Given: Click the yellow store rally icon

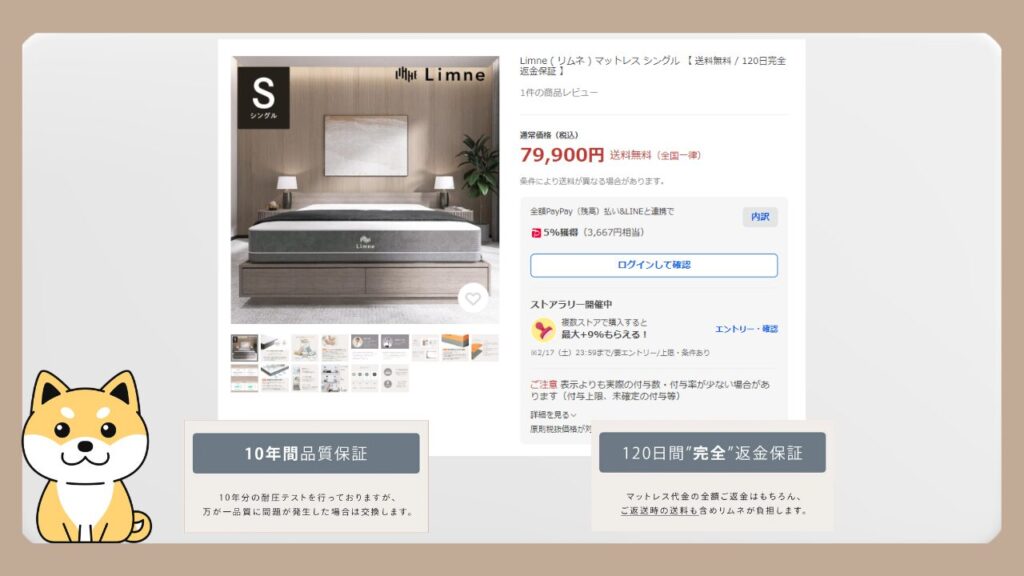Looking at the screenshot, I should tap(543, 330).
